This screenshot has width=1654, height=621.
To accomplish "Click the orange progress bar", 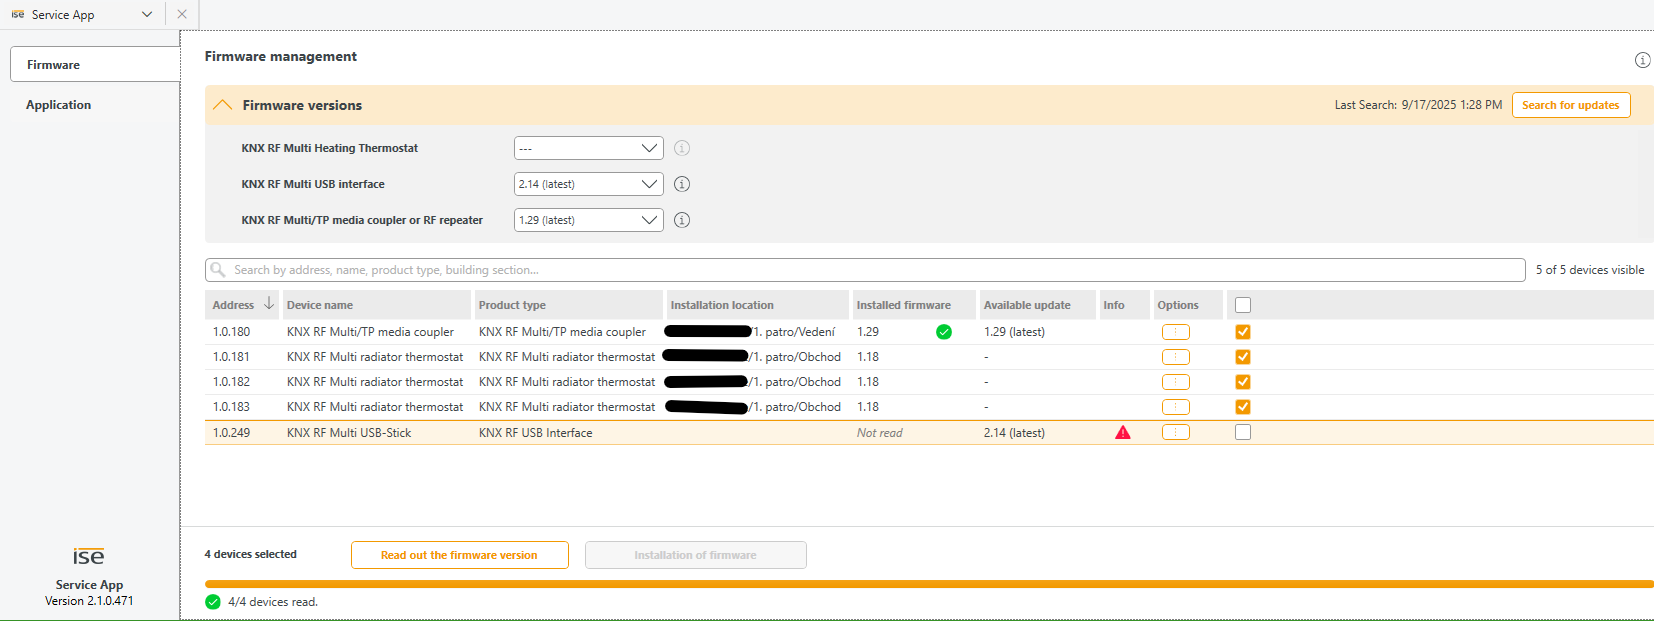I will [929, 584].
